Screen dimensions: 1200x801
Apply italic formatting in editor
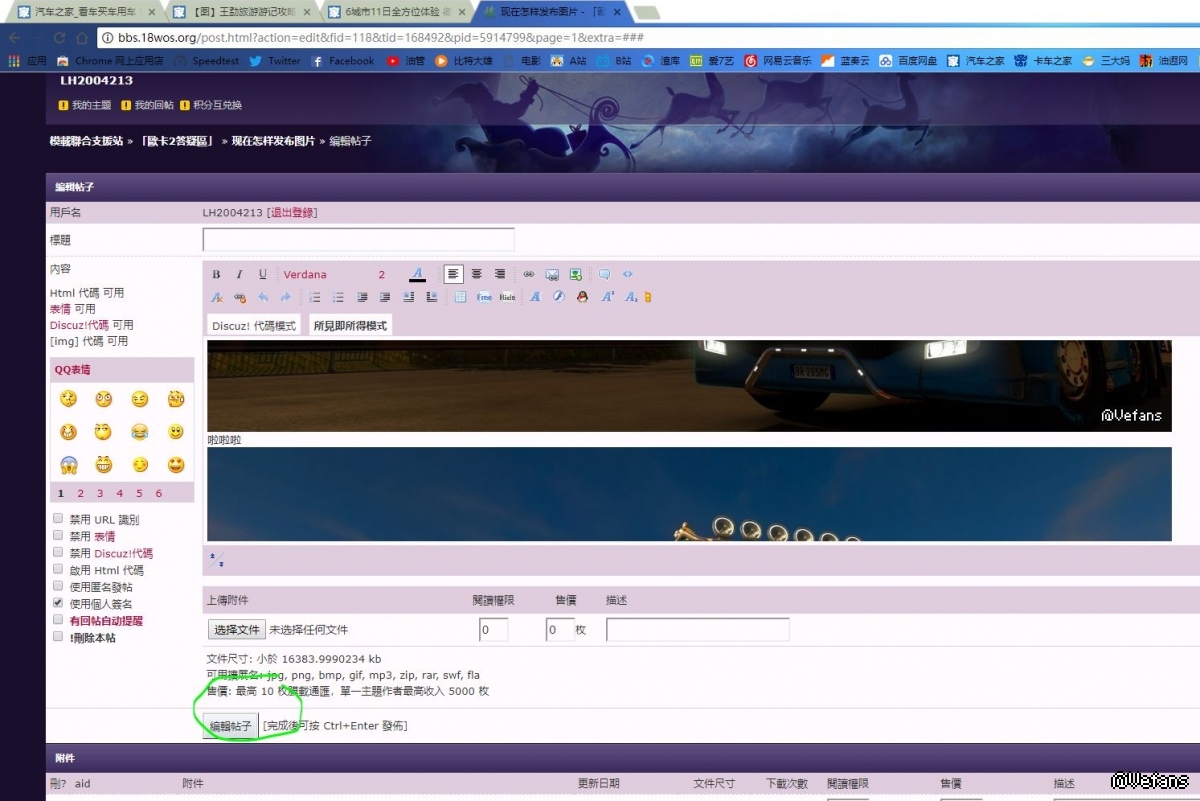[240, 275]
